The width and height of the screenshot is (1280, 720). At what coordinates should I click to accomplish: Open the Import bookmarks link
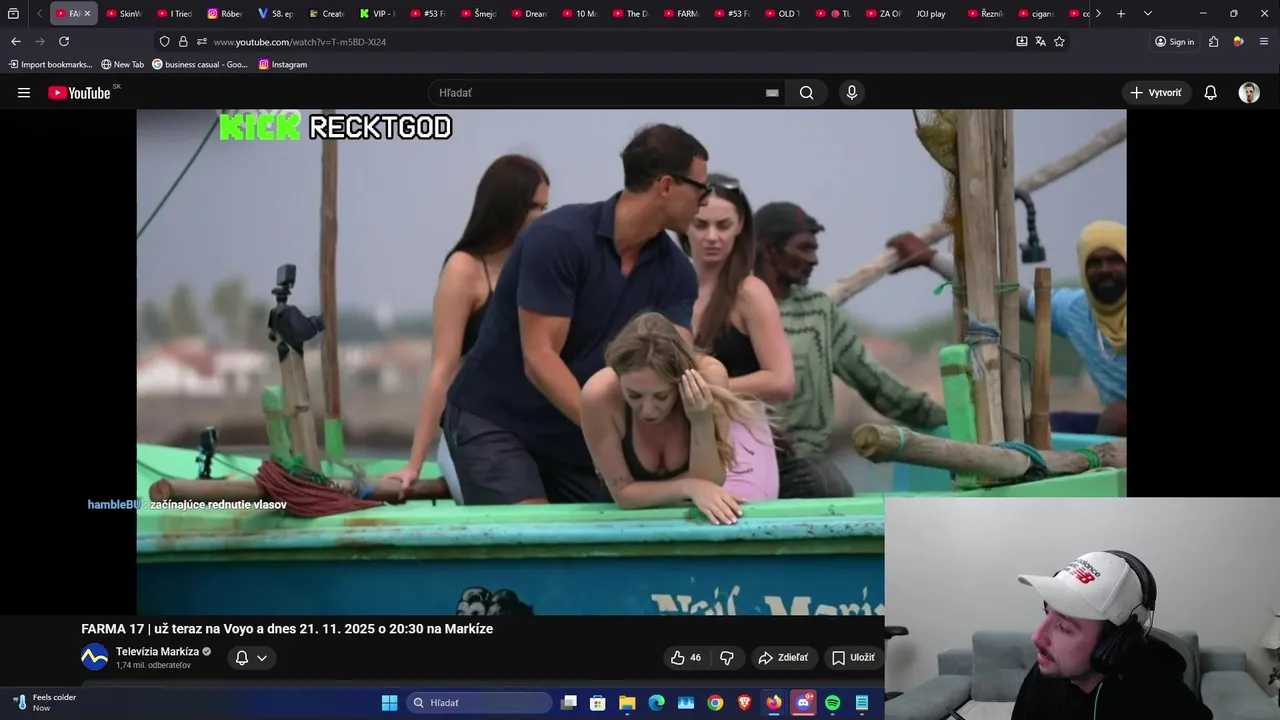(x=50, y=64)
